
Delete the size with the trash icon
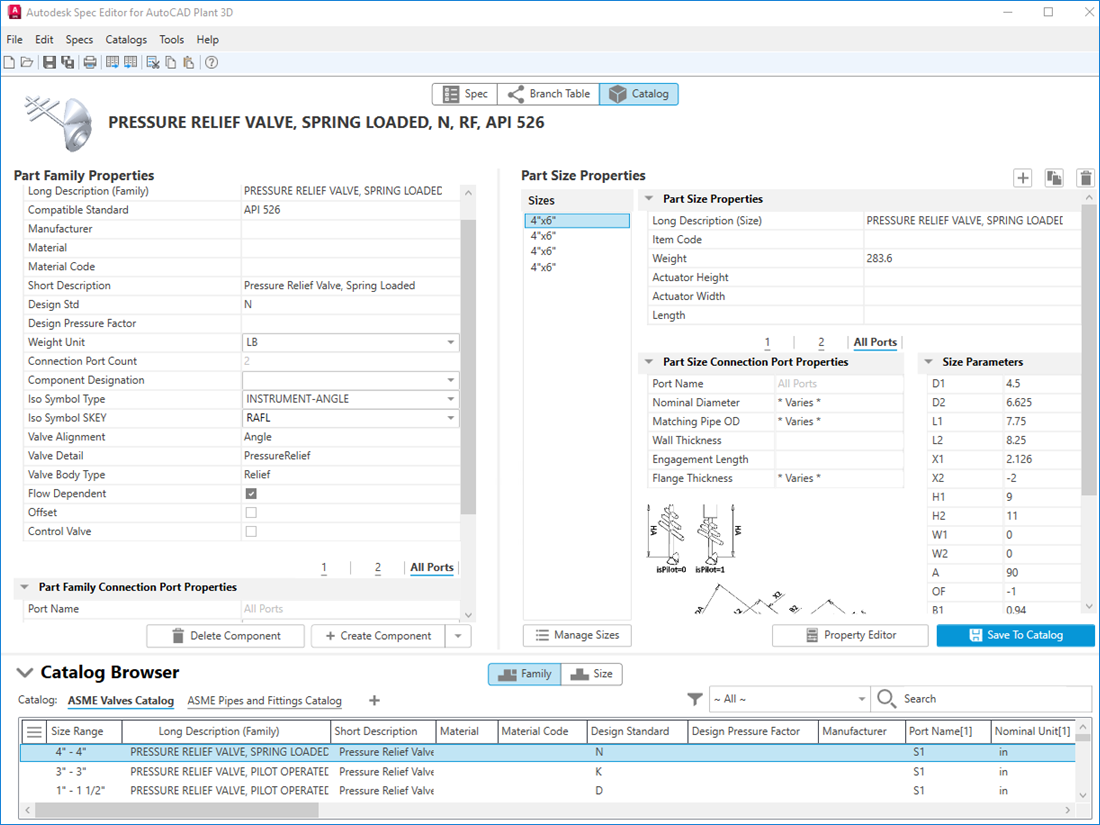(1085, 178)
